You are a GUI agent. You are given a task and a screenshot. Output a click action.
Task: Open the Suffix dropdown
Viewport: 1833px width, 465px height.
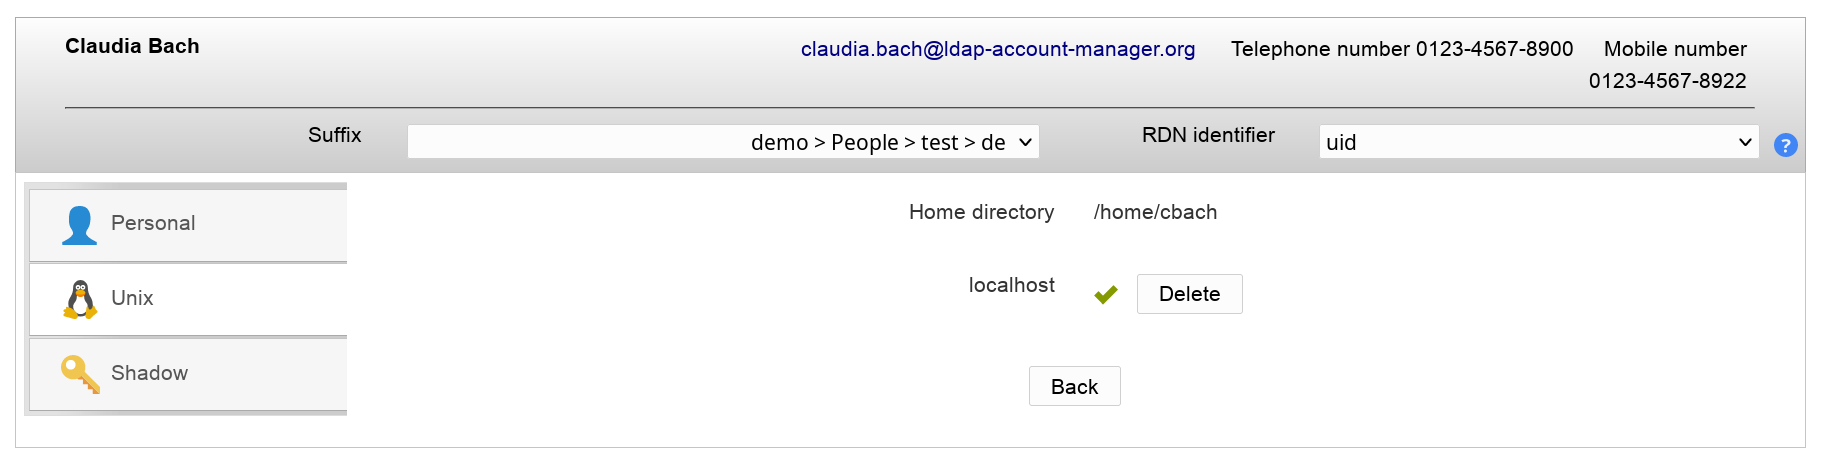[722, 142]
